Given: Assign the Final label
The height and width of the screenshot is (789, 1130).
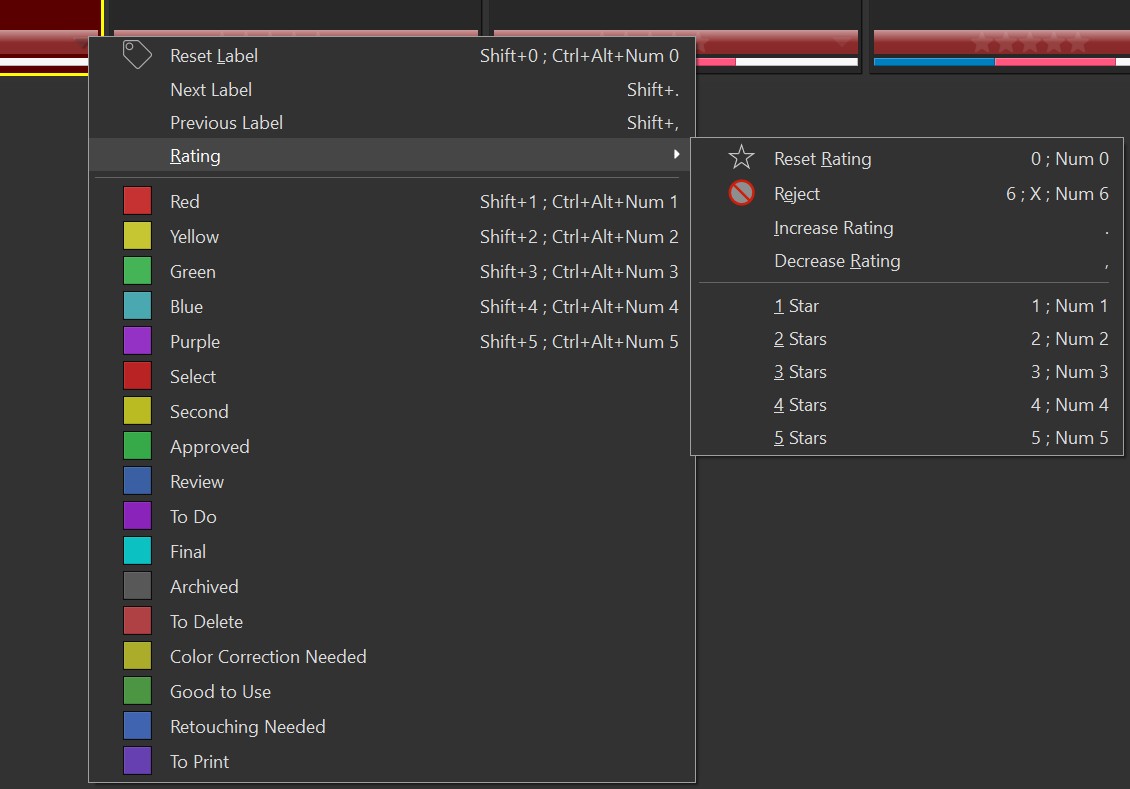Looking at the screenshot, I should 391,551.
